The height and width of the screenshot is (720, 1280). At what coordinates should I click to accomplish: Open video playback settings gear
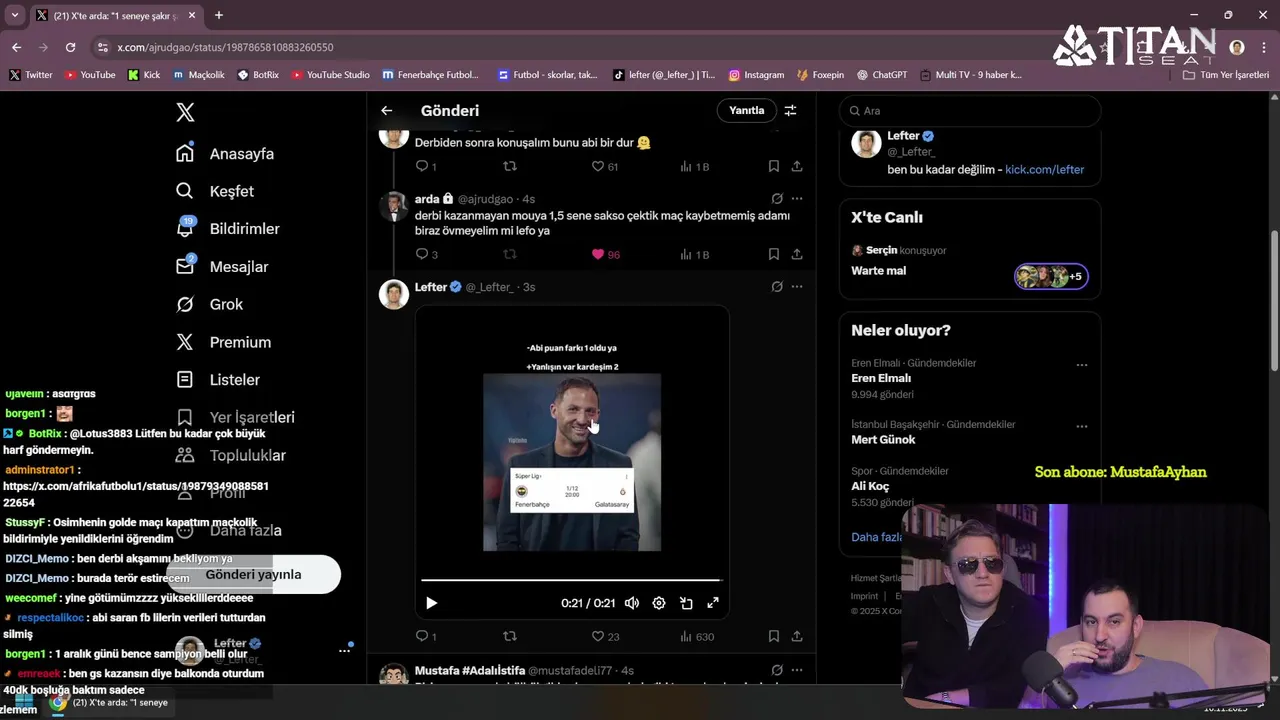pos(659,603)
